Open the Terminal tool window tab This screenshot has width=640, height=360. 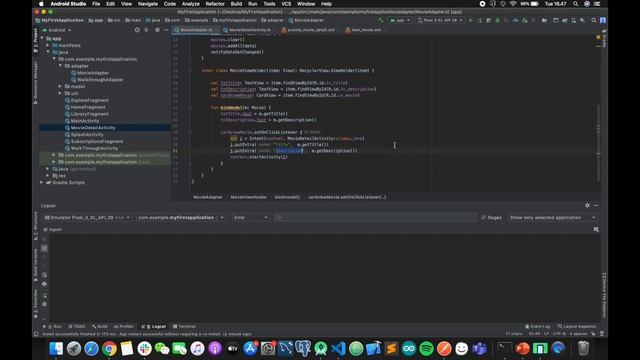coord(184,327)
